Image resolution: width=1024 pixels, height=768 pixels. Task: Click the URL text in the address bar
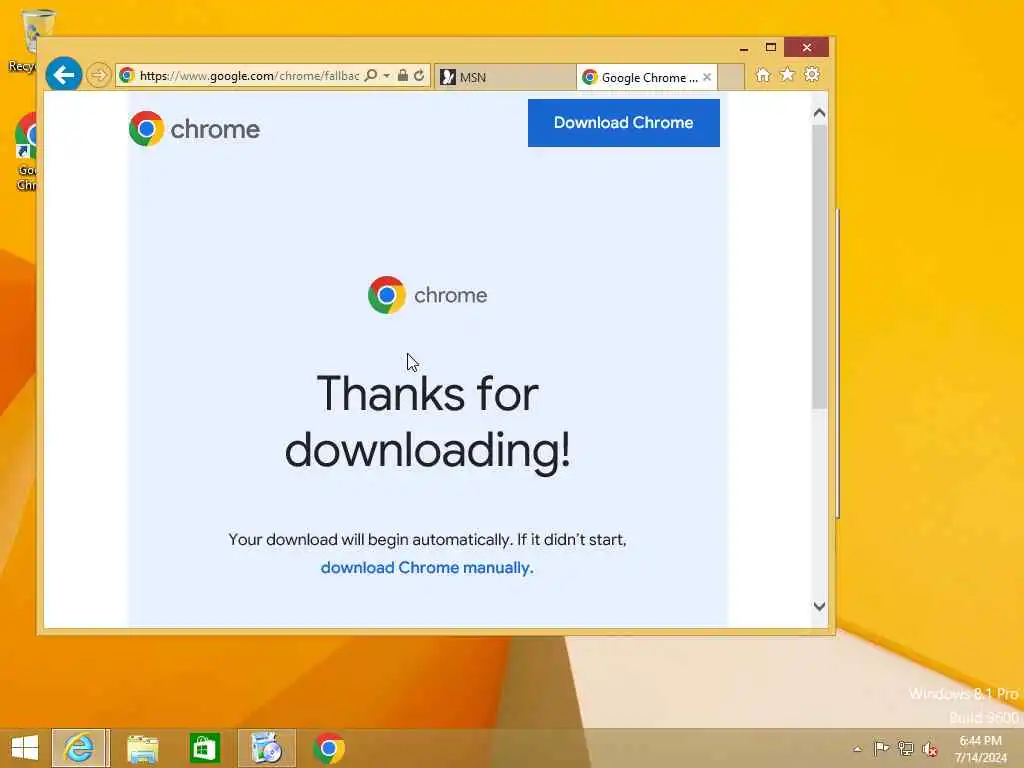tap(249, 76)
